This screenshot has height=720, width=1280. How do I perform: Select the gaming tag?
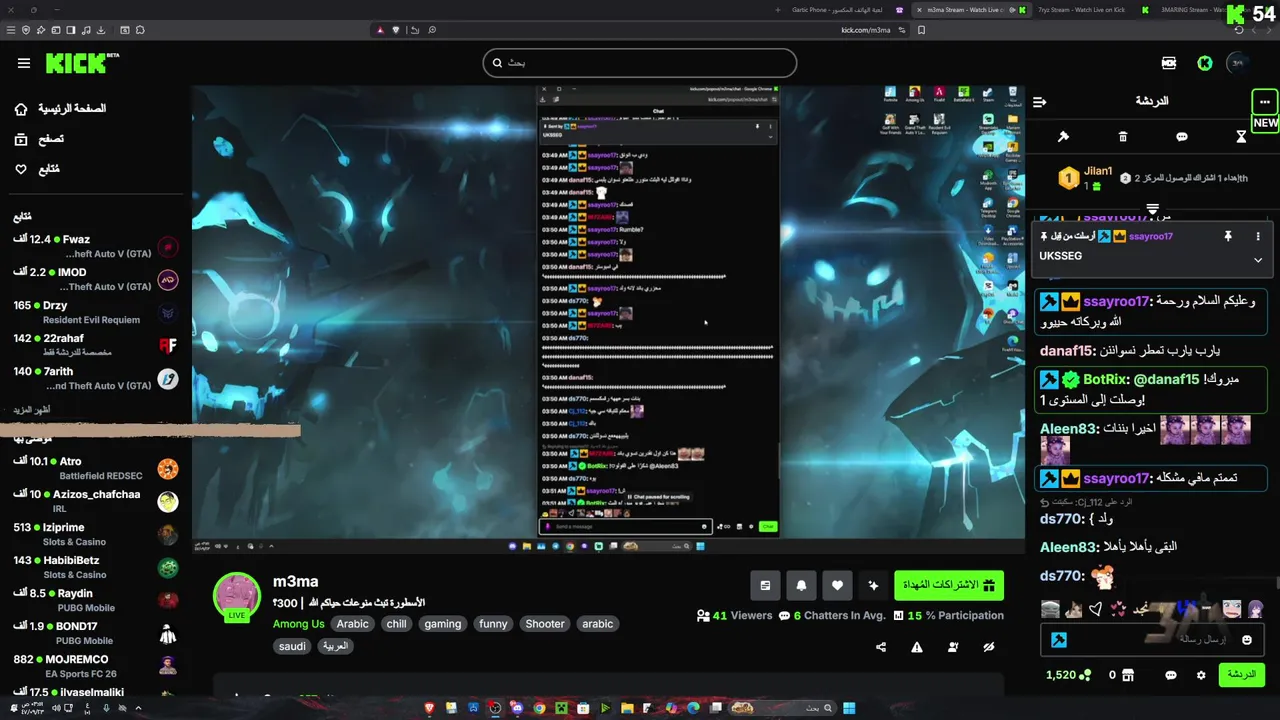(x=442, y=624)
